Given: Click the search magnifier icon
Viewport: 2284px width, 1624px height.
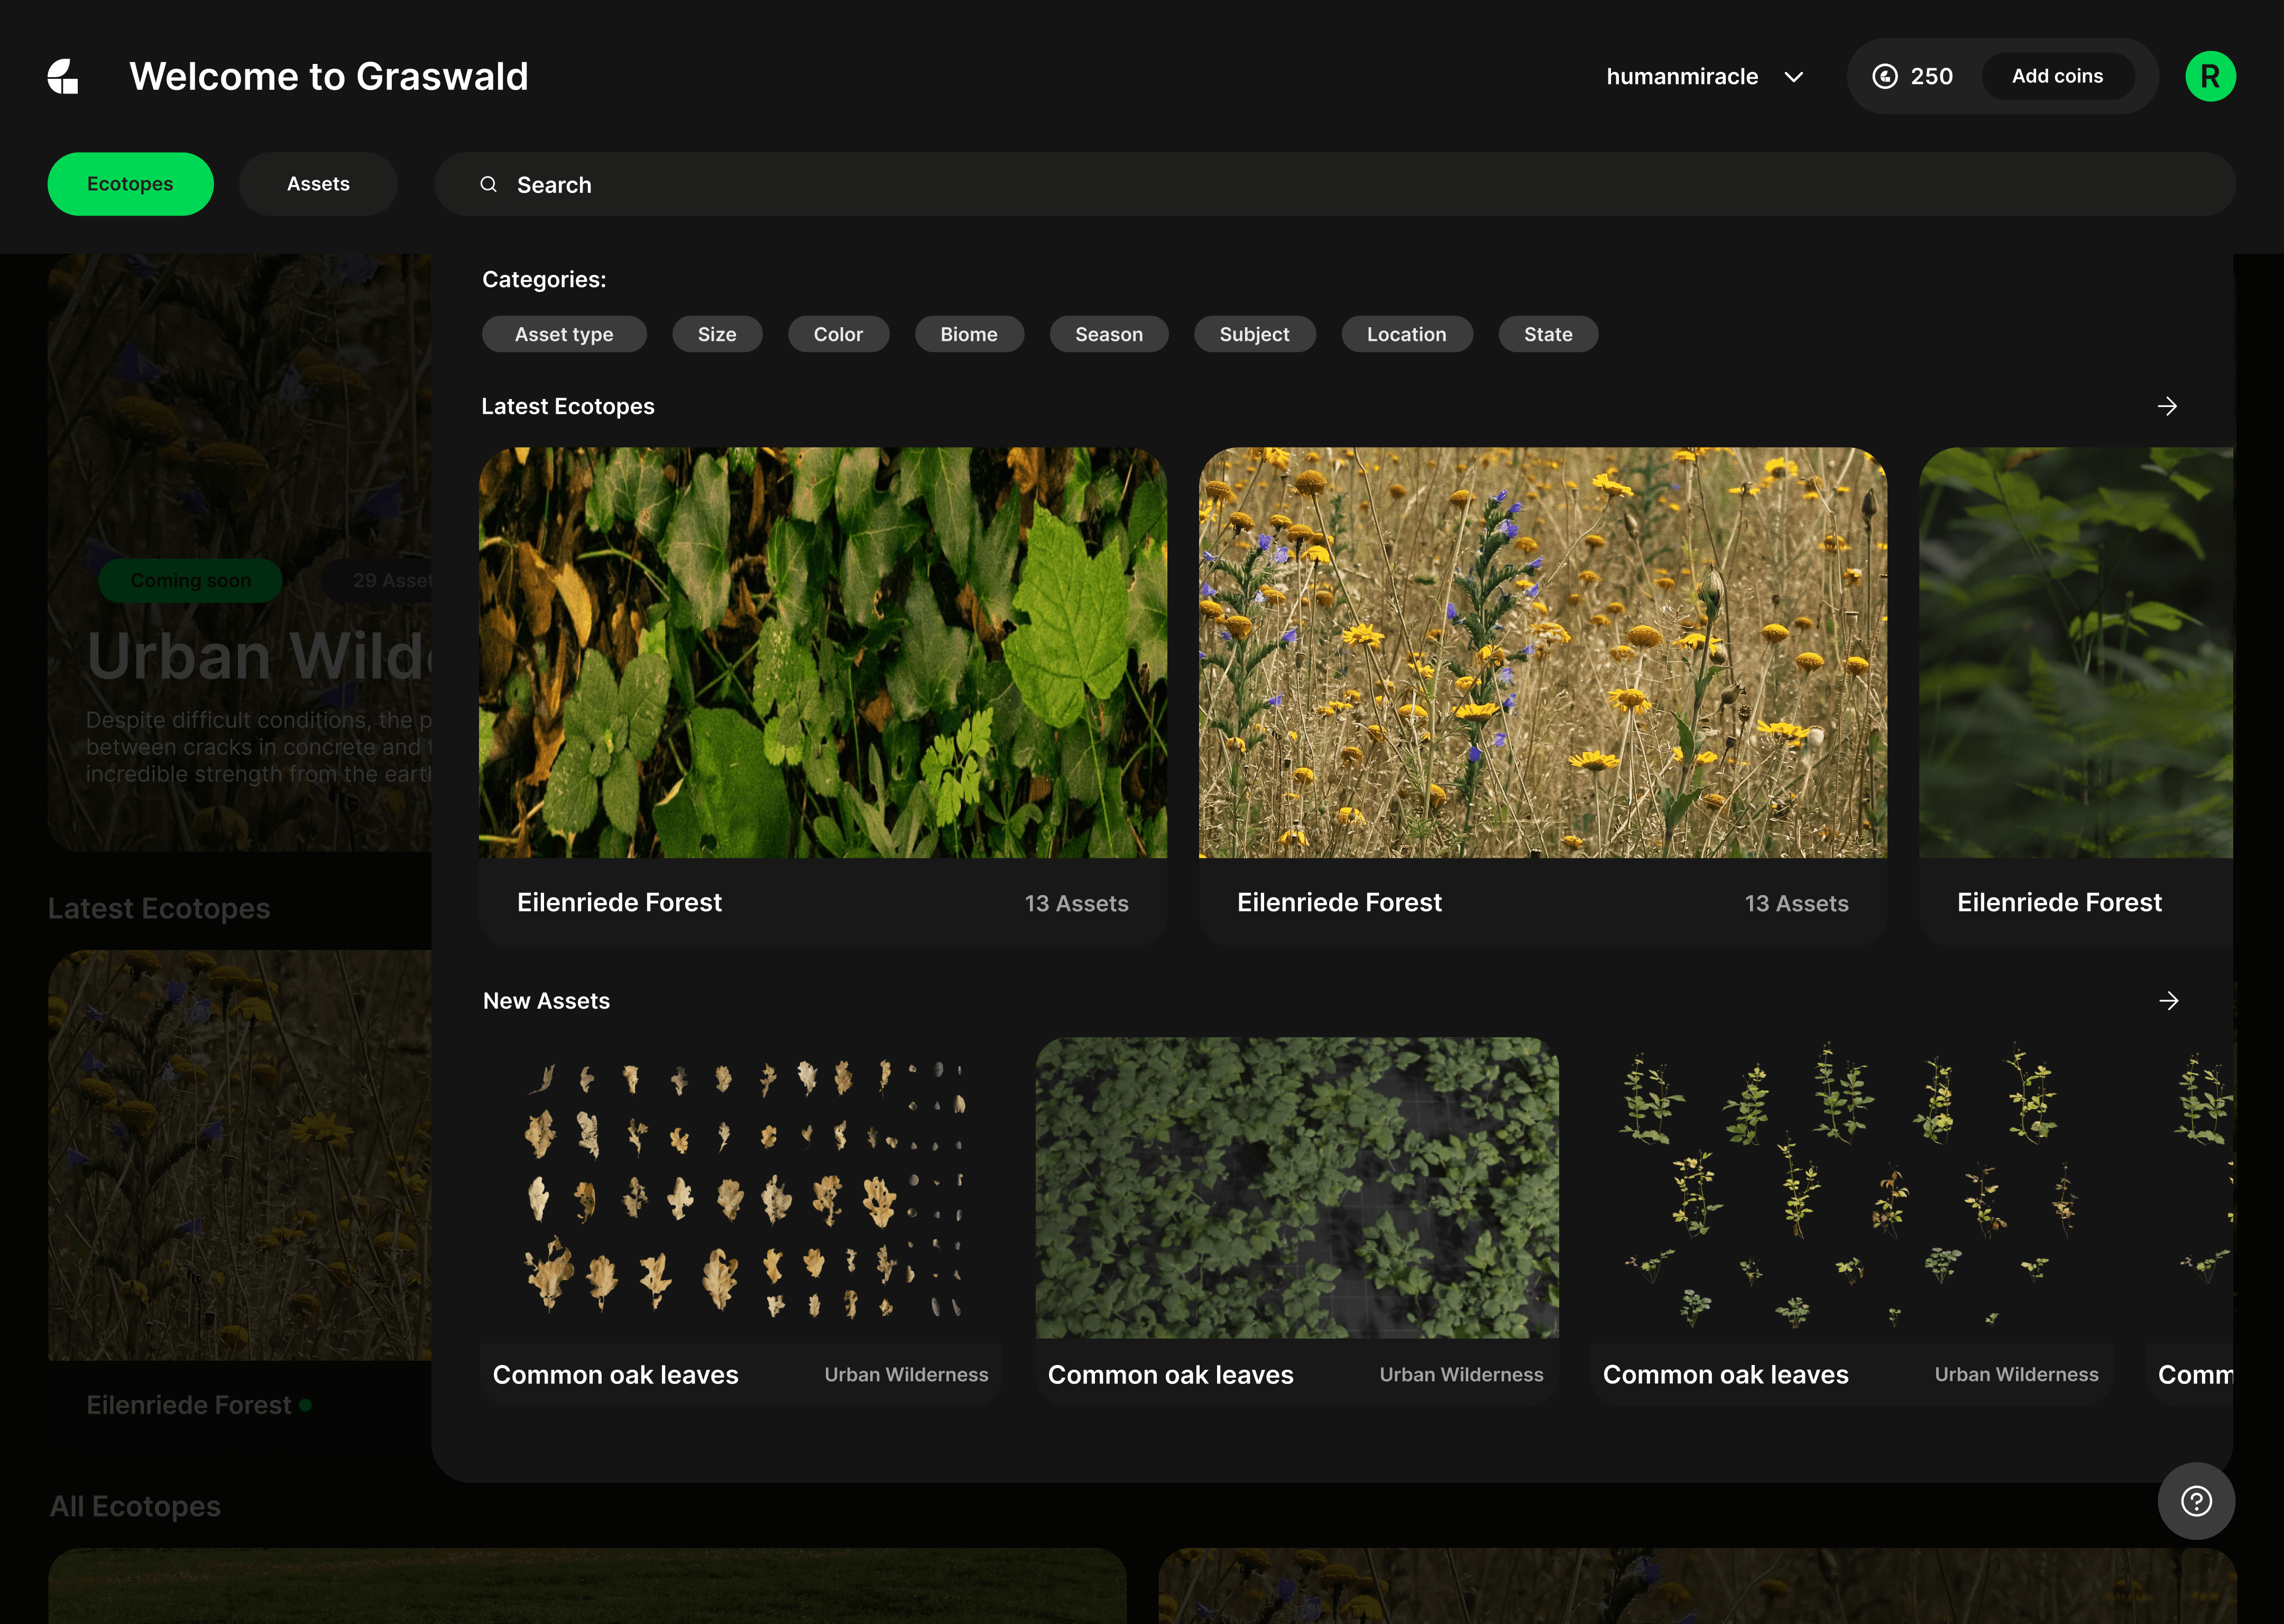Looking at the screenshot, I should coord(488,185).
